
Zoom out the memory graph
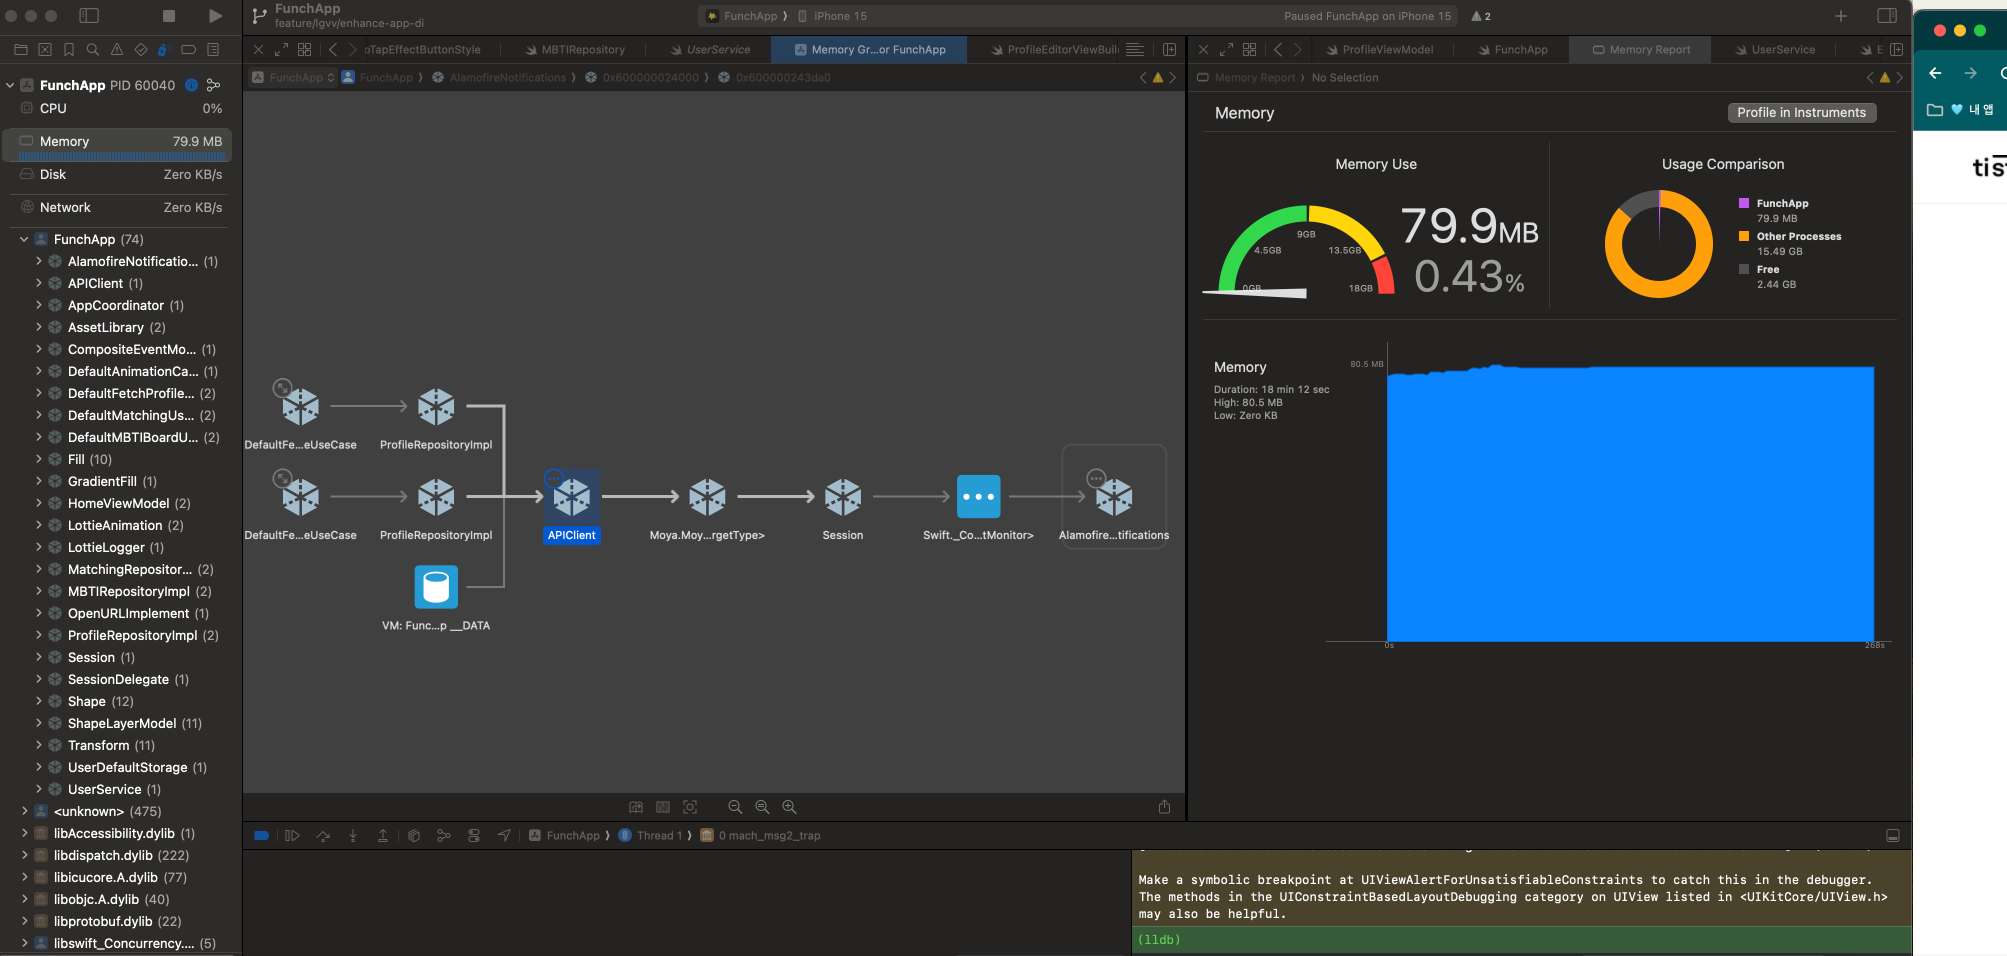tap(735, 807)
